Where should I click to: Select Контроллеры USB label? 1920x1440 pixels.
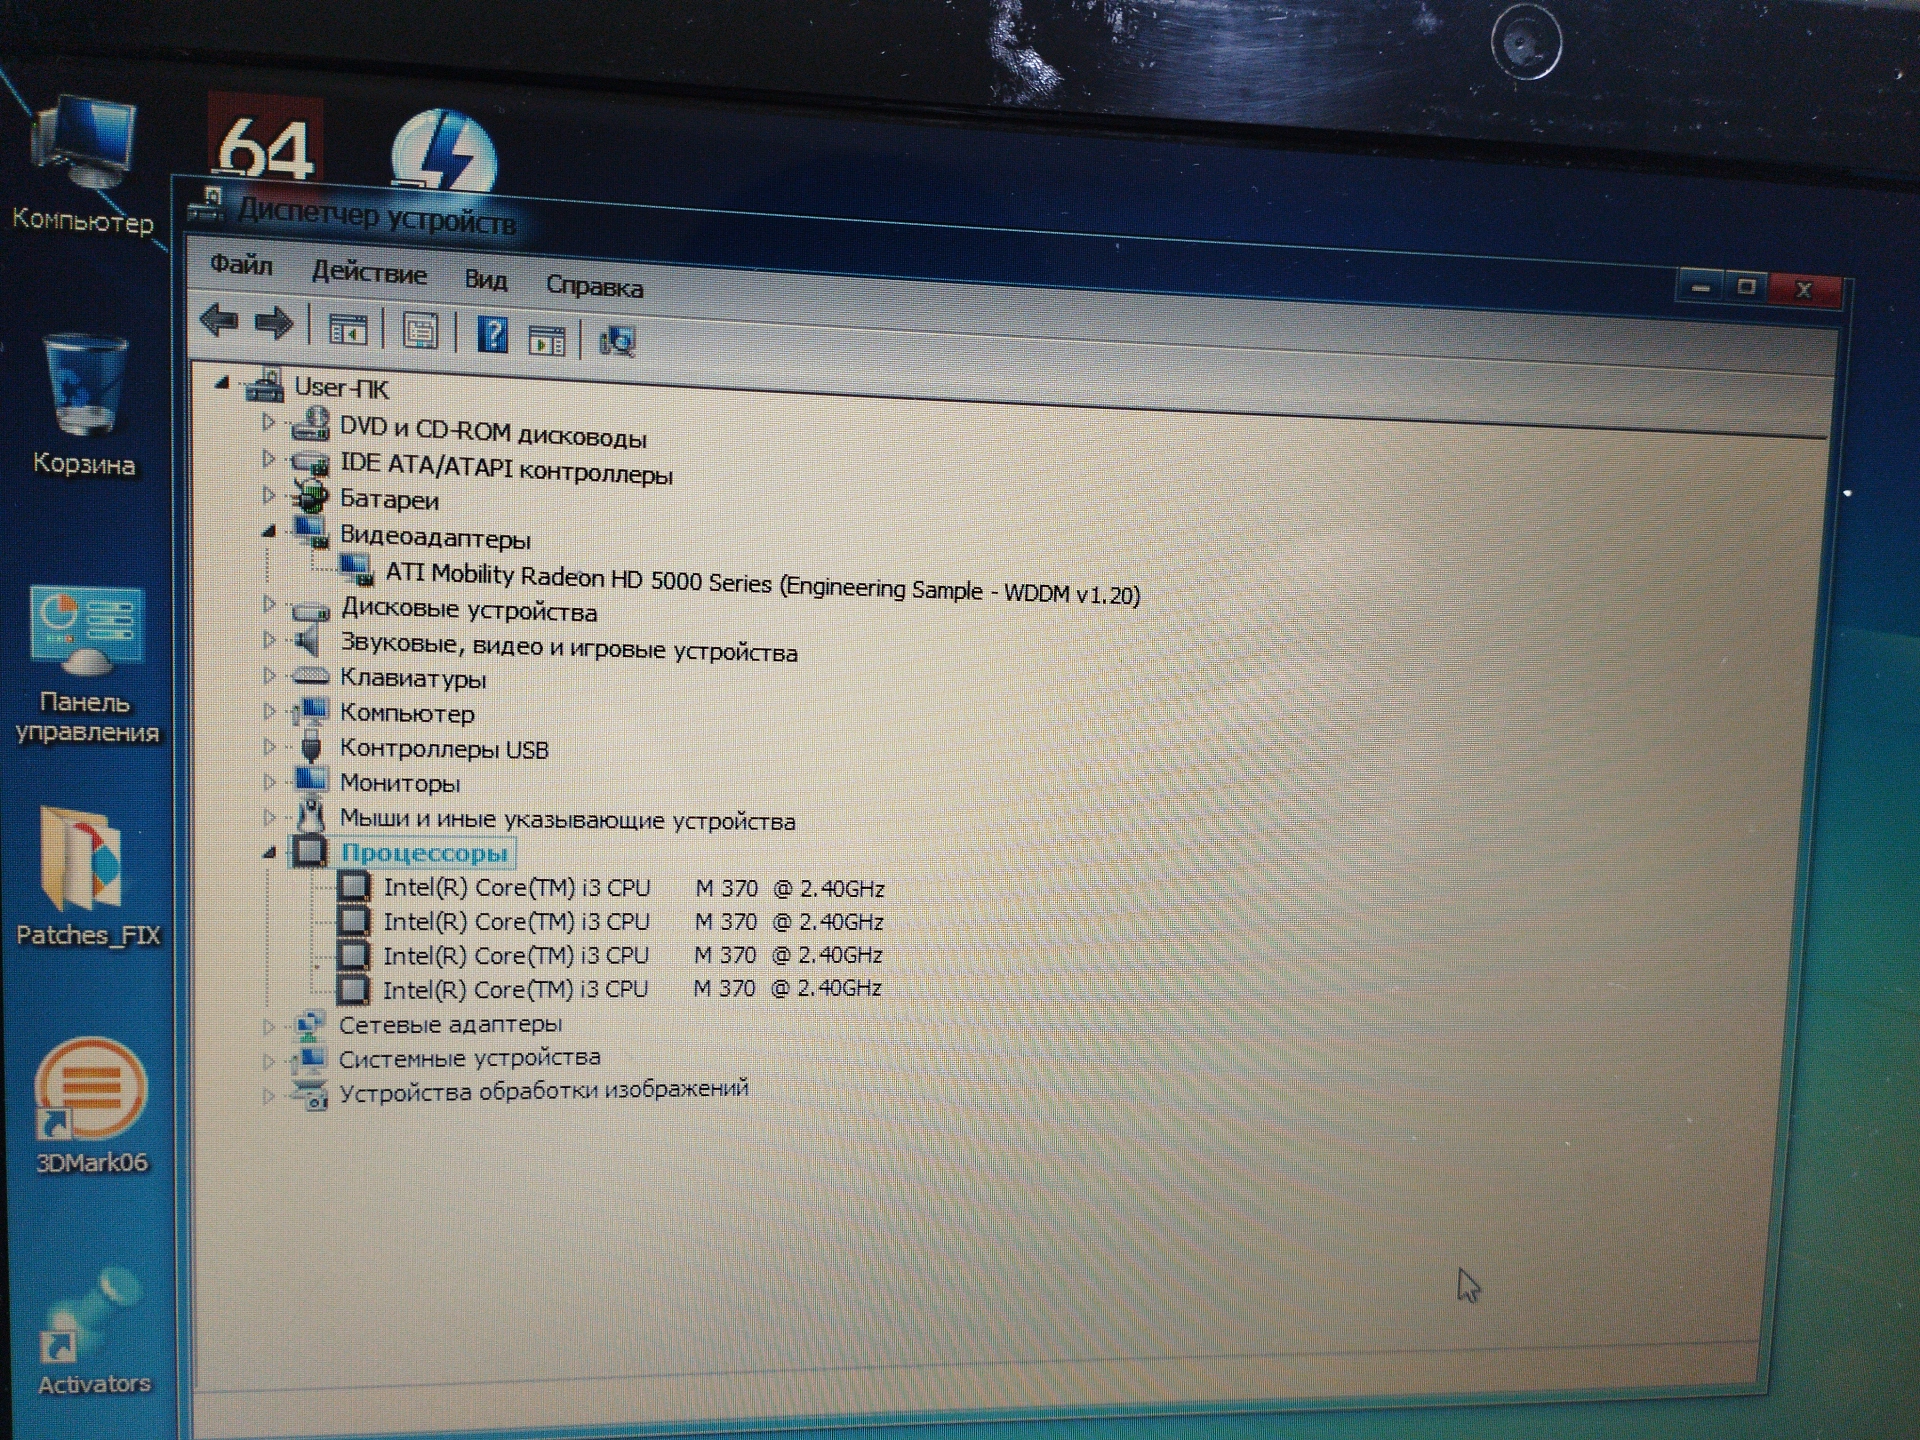(x=444, y=749)
